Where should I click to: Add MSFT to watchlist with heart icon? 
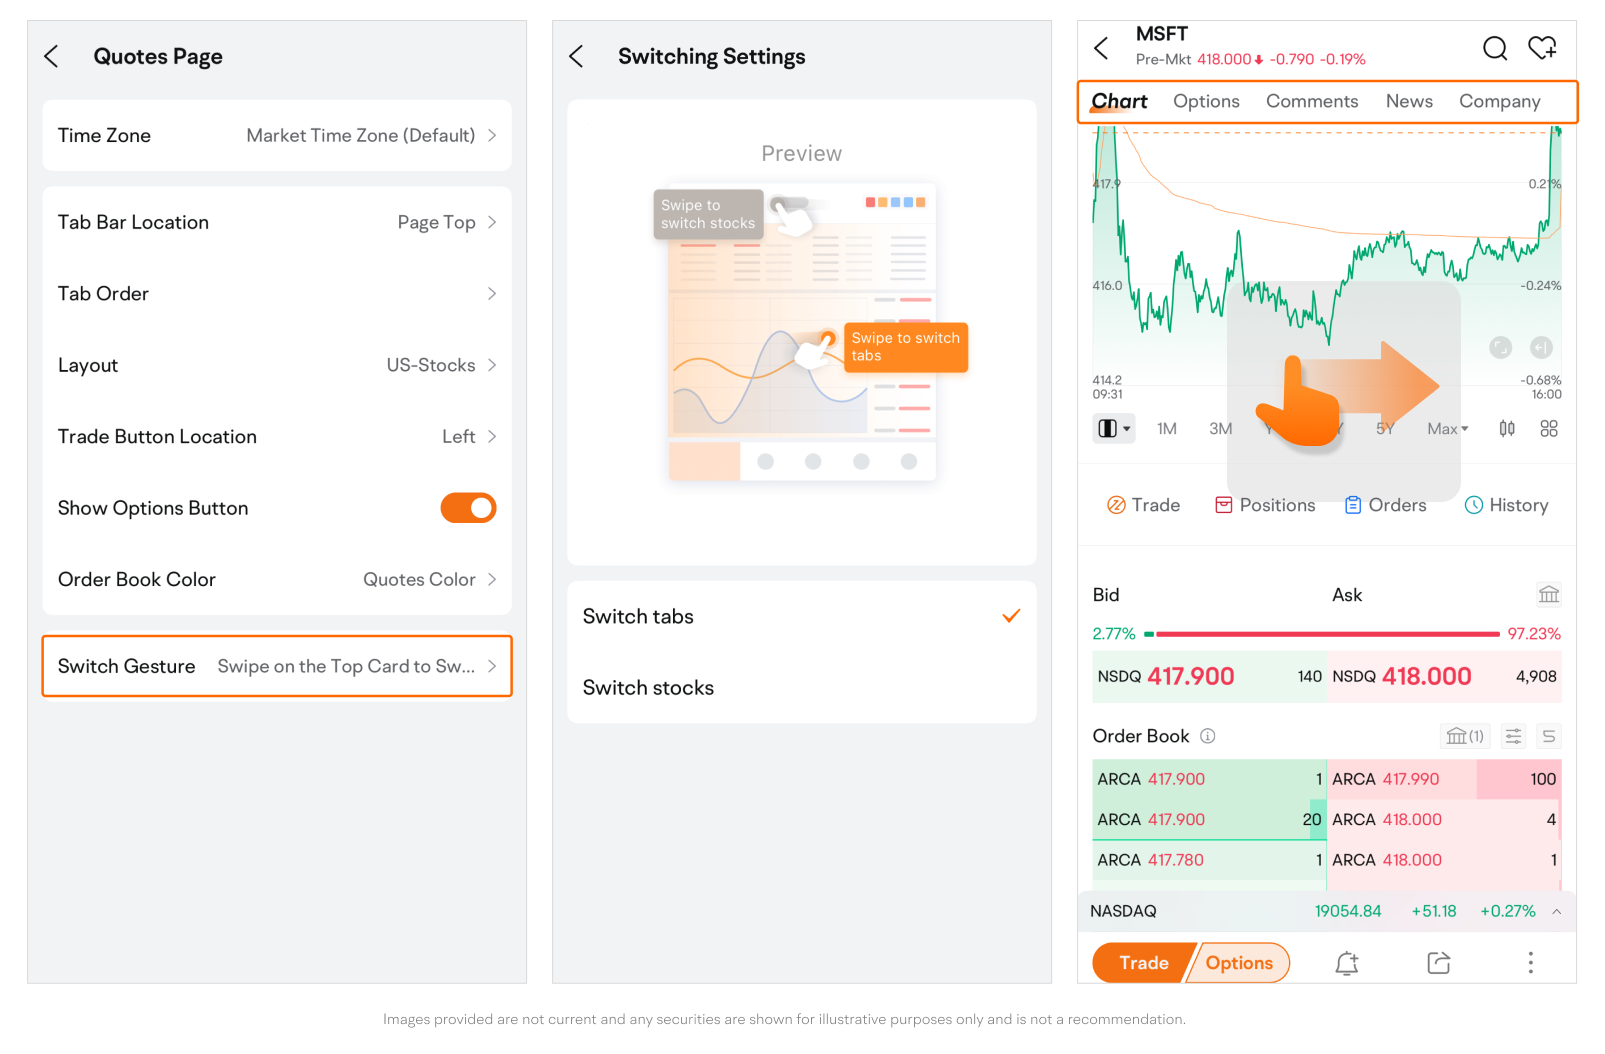(x=1542, y=48)
